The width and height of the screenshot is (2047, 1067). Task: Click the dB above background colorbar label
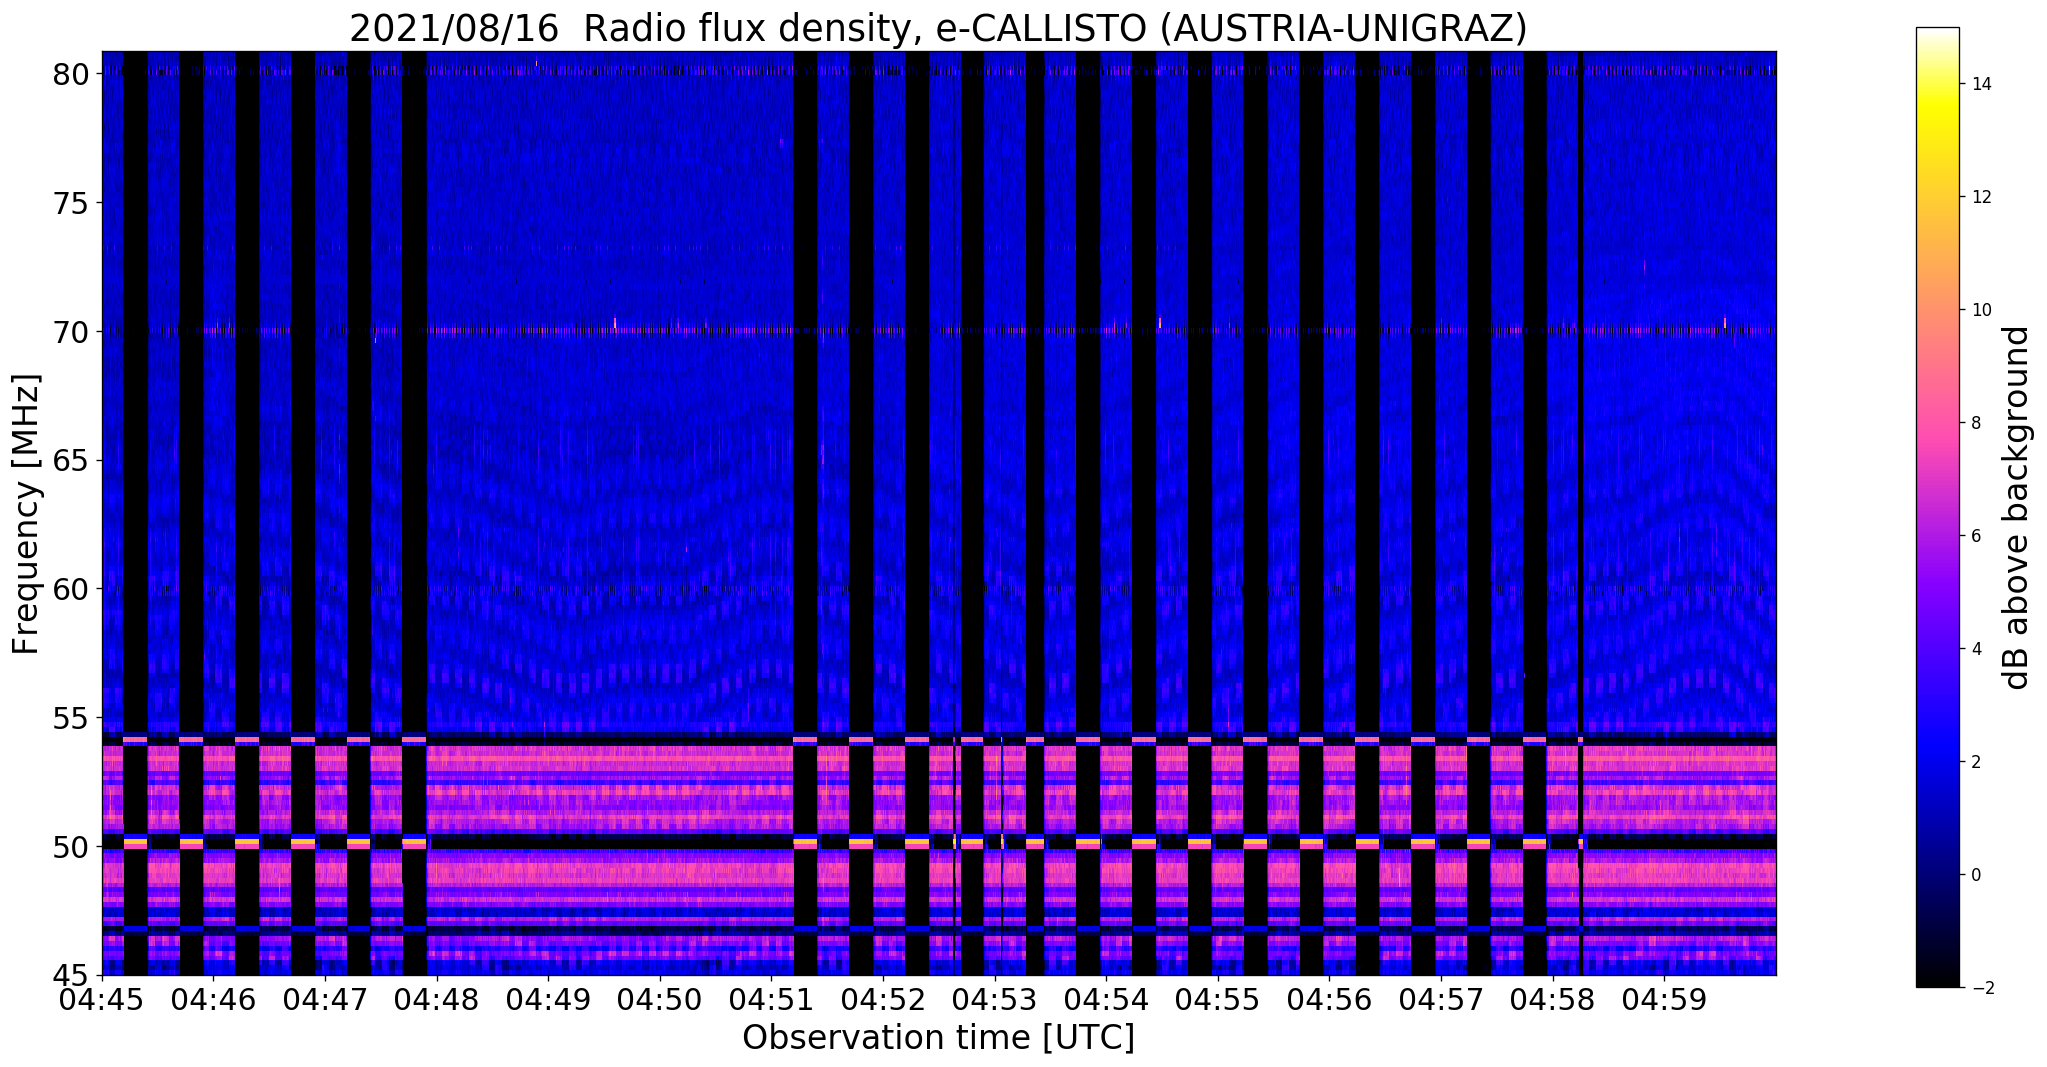coord(2017,508)
